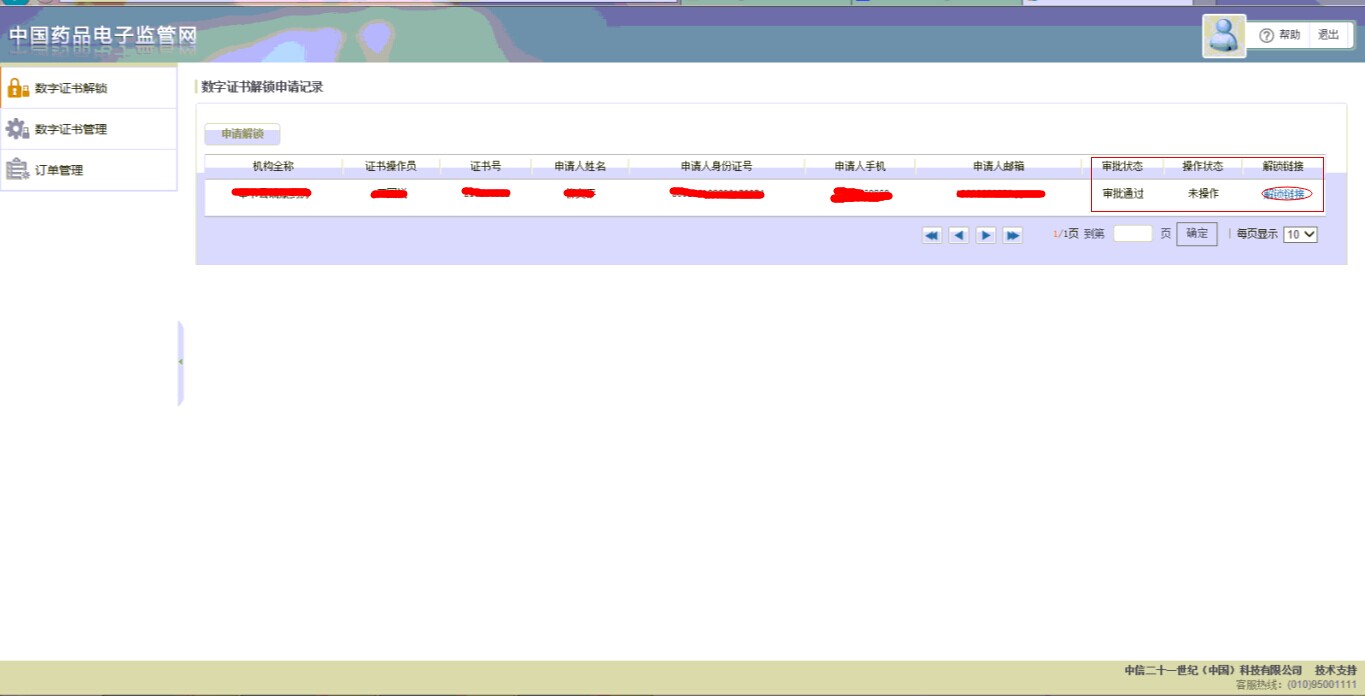Jump to the first page of records

(x=932, y=235)
